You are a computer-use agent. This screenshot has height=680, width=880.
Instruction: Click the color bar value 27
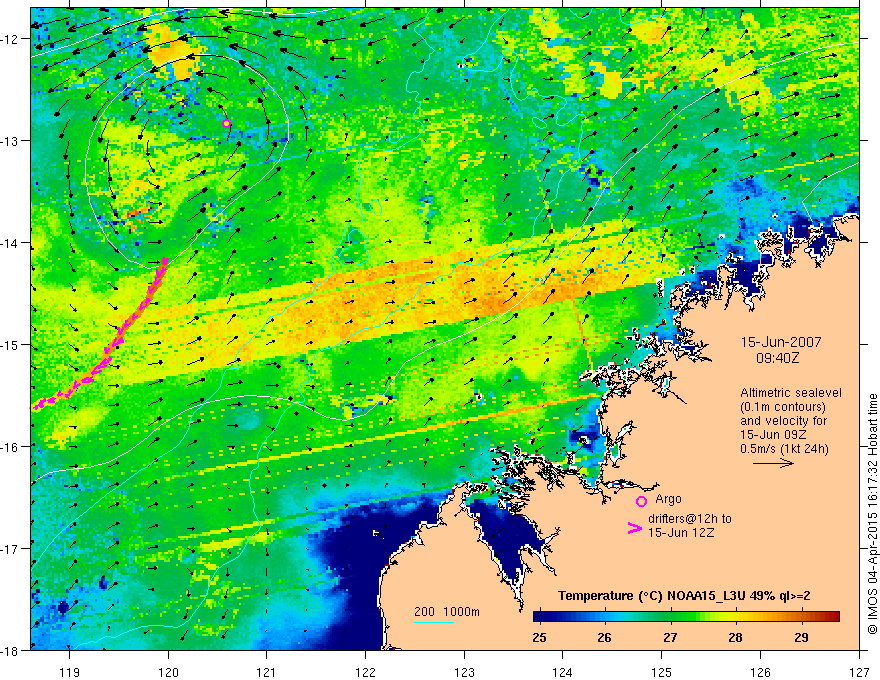pyautogui.click(x=670, y=637)
